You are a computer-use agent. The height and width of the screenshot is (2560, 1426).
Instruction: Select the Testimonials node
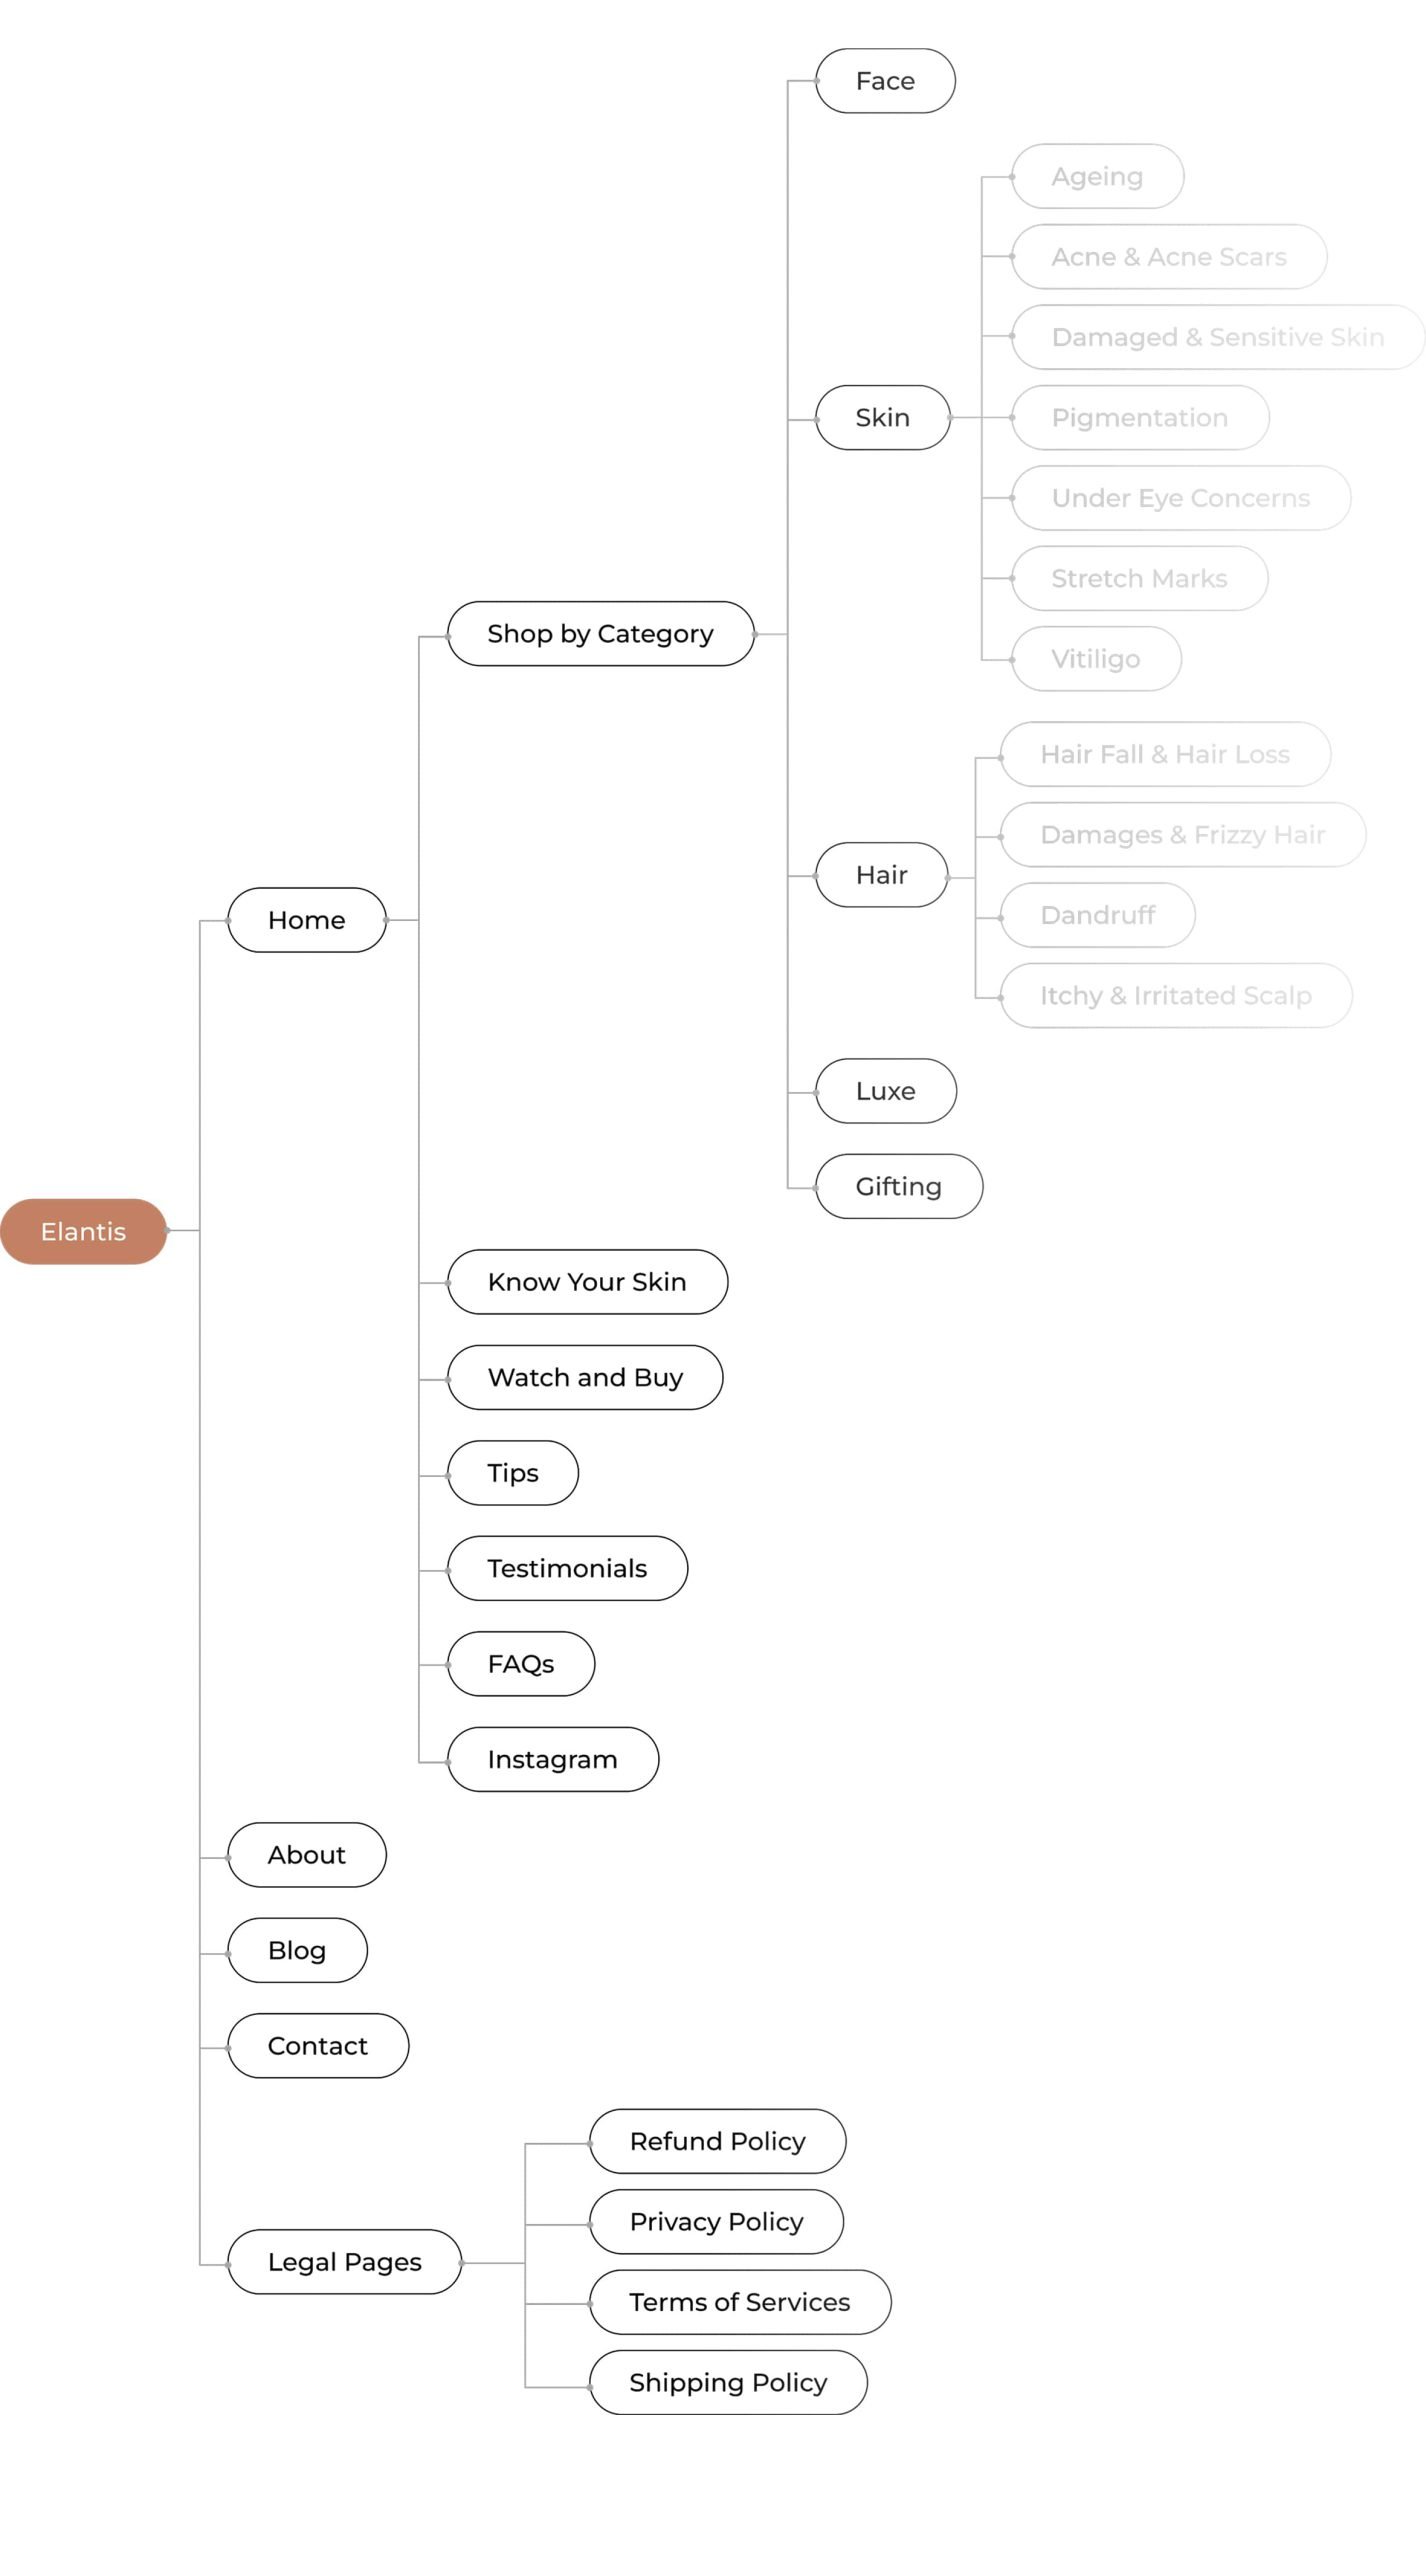pyautogui.click(x=567, y=1568)
